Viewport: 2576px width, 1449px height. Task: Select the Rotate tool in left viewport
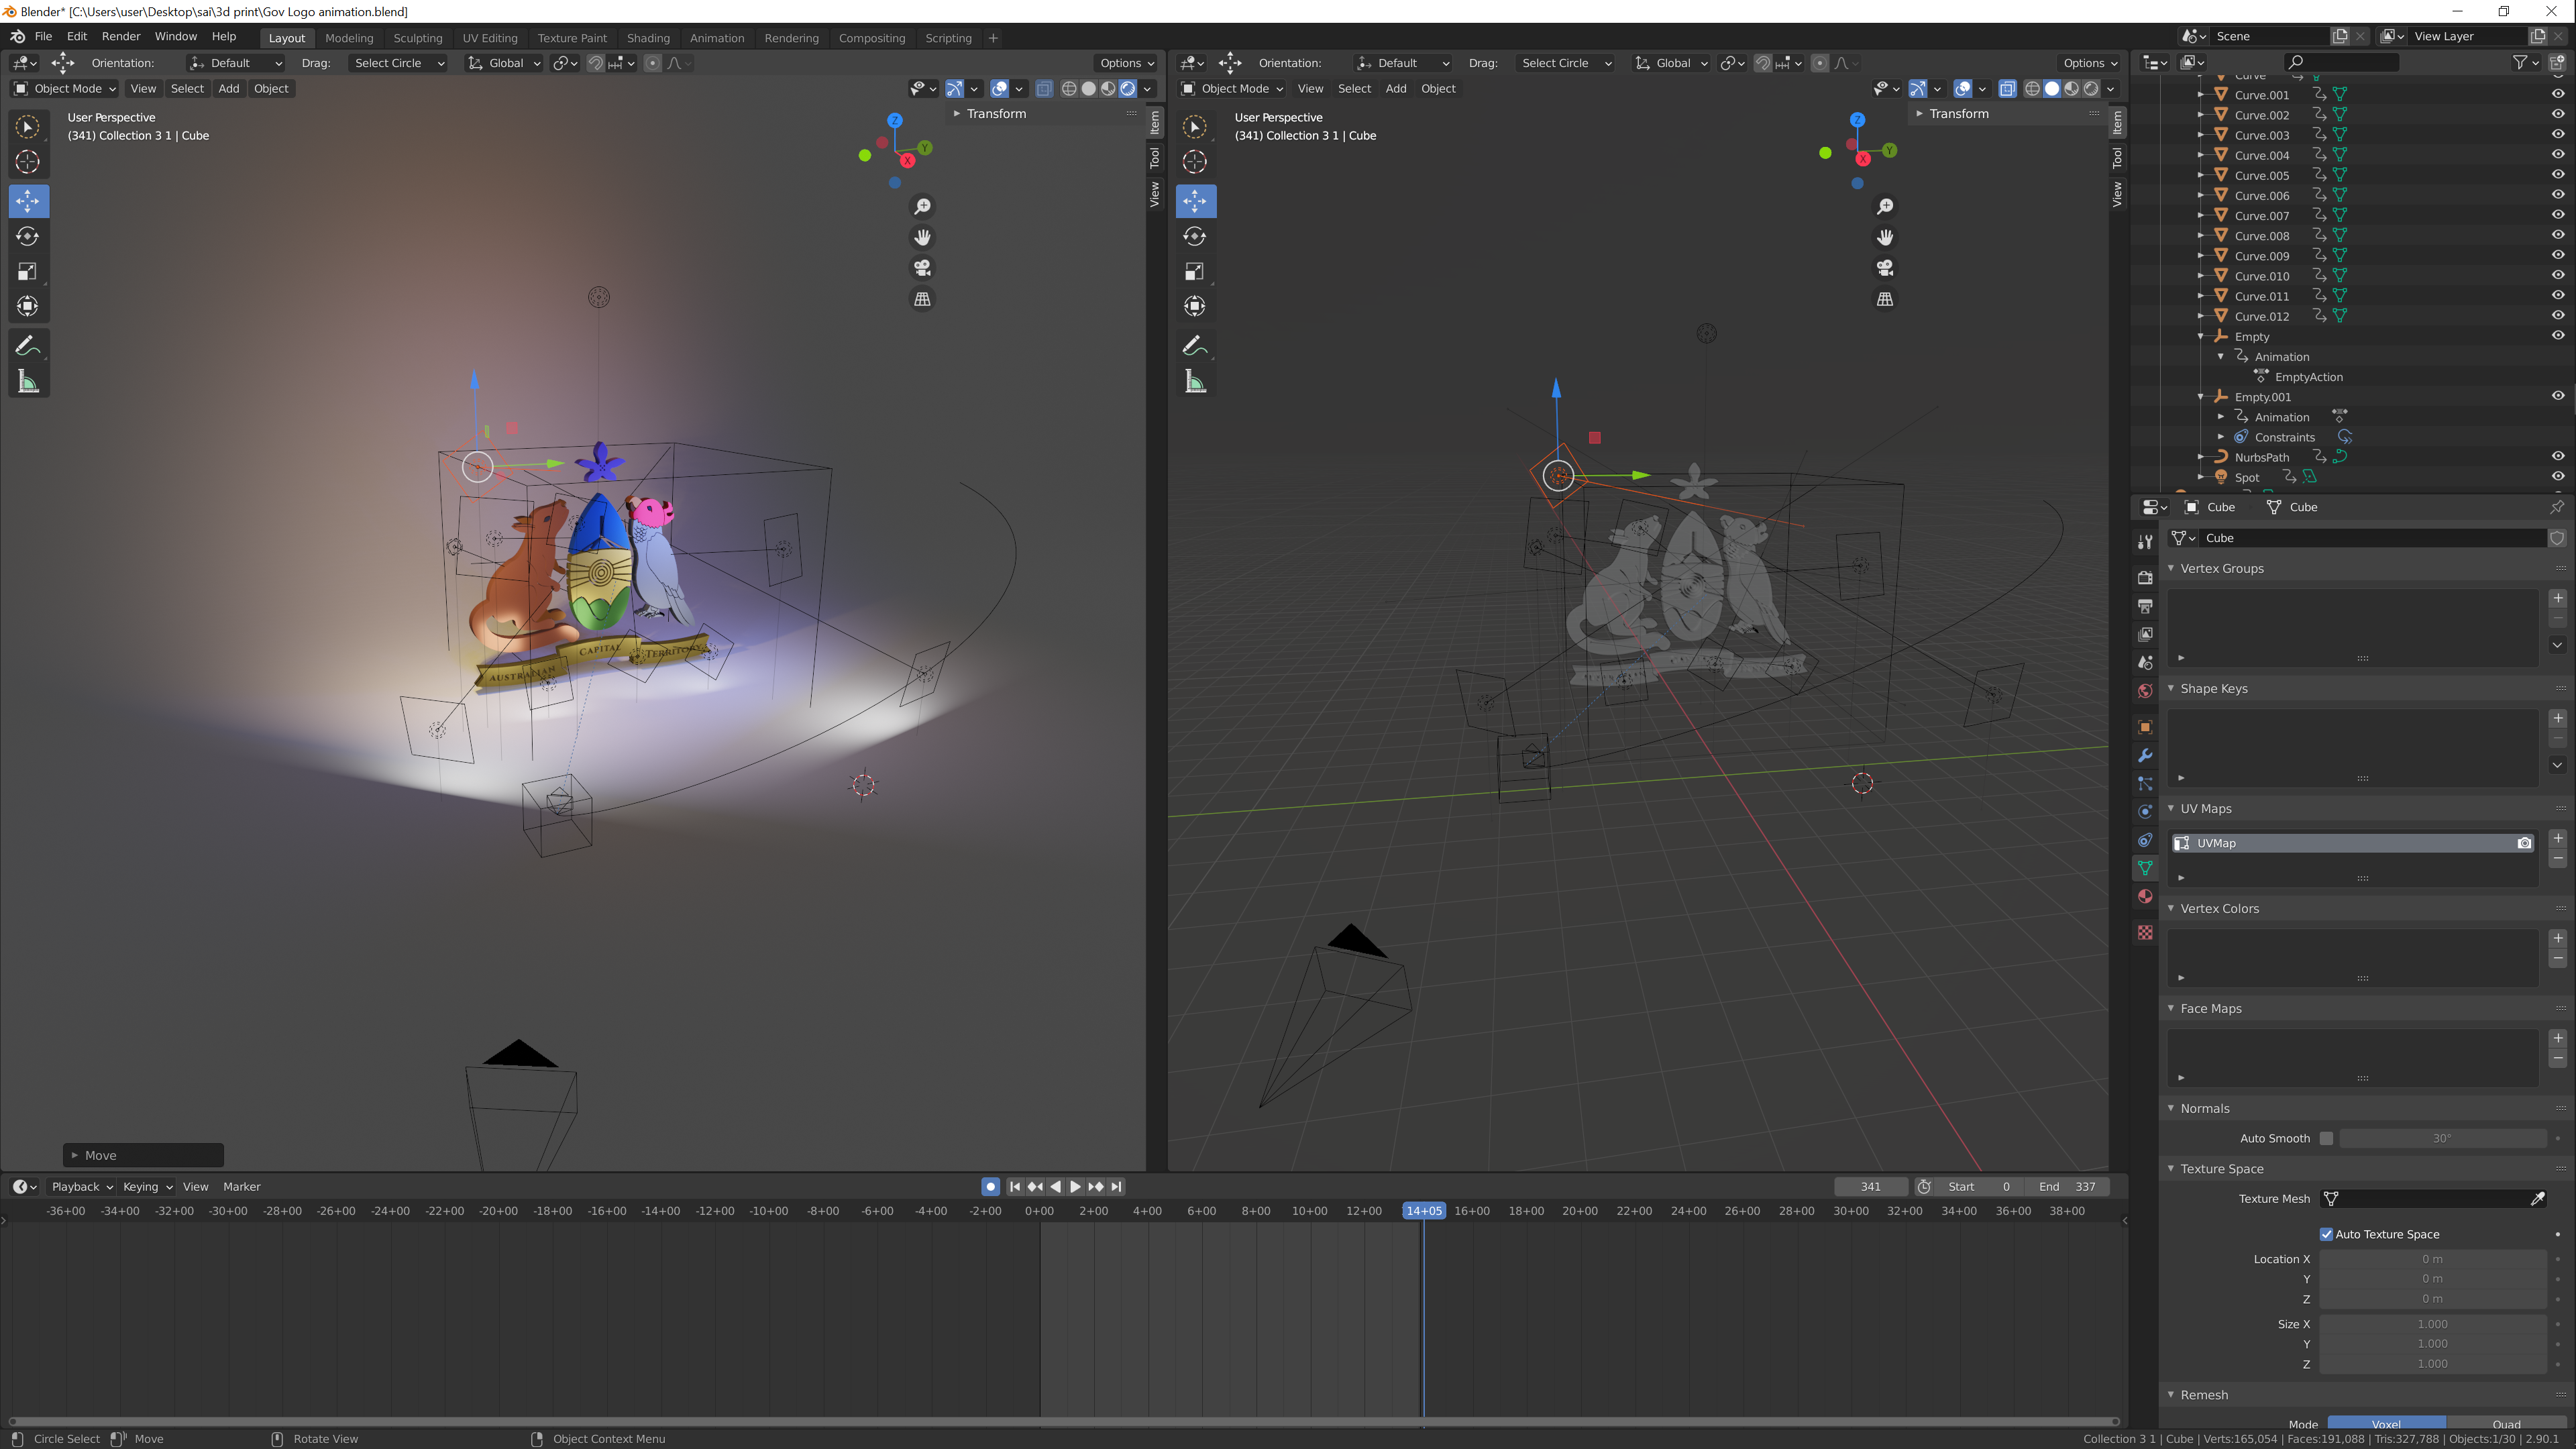pyautogui.click(x=28, y=236)
